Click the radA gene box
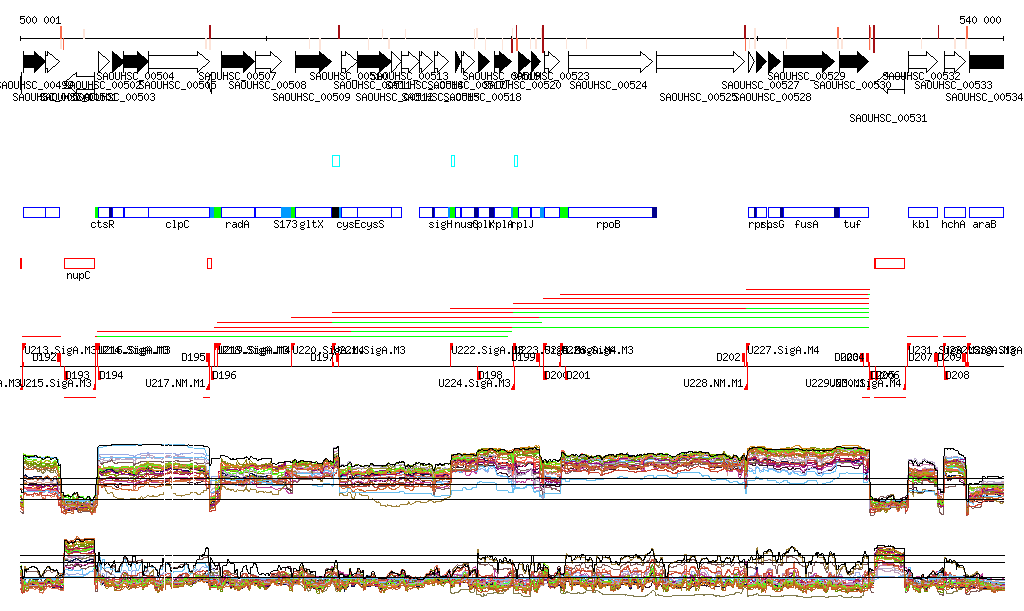This screenshot has width=1024, height=611. [237, 212]
